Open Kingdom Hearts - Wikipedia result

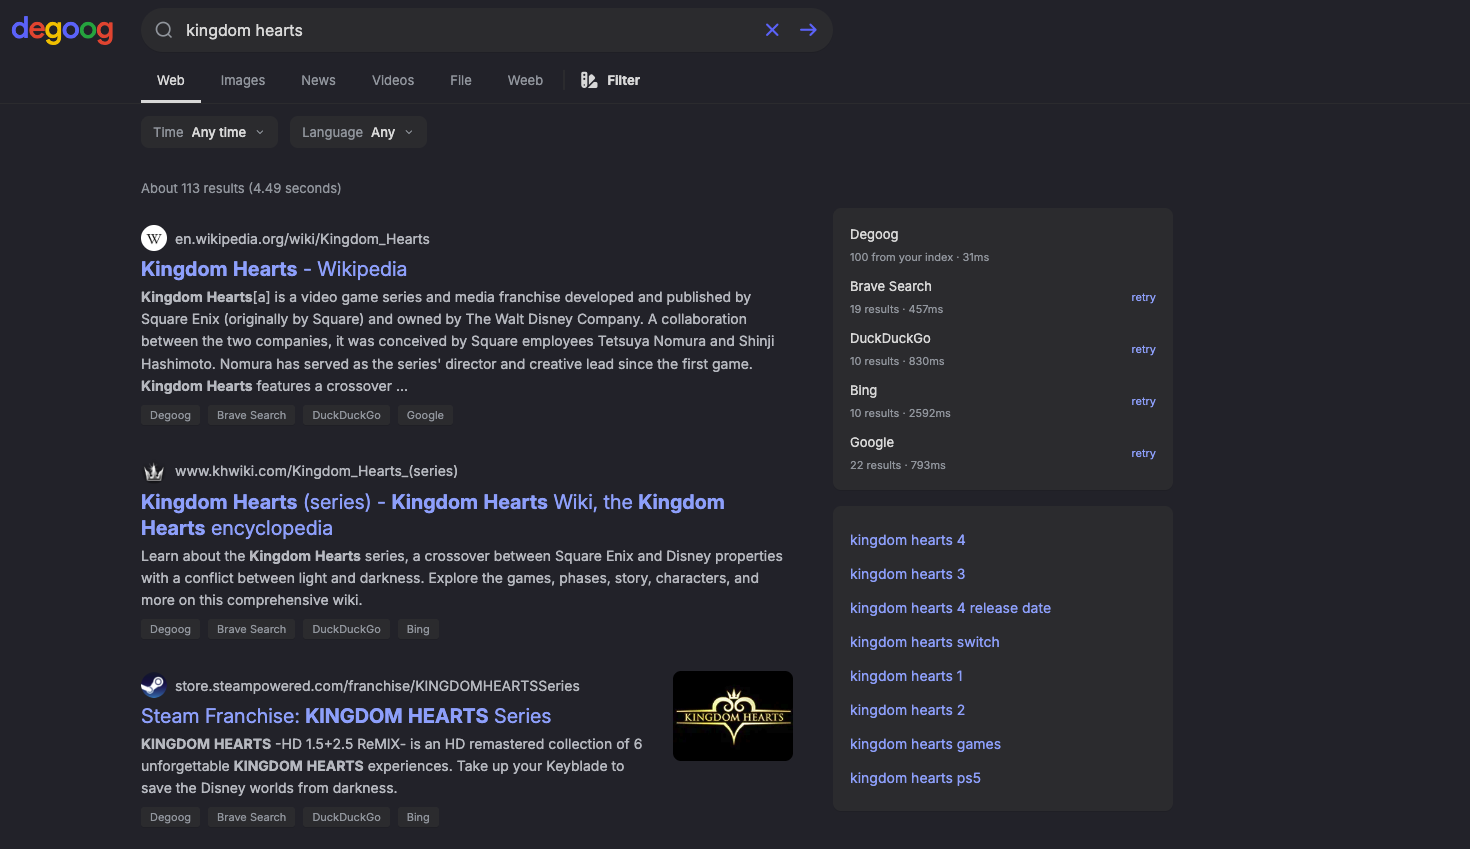tap(274, 269)
